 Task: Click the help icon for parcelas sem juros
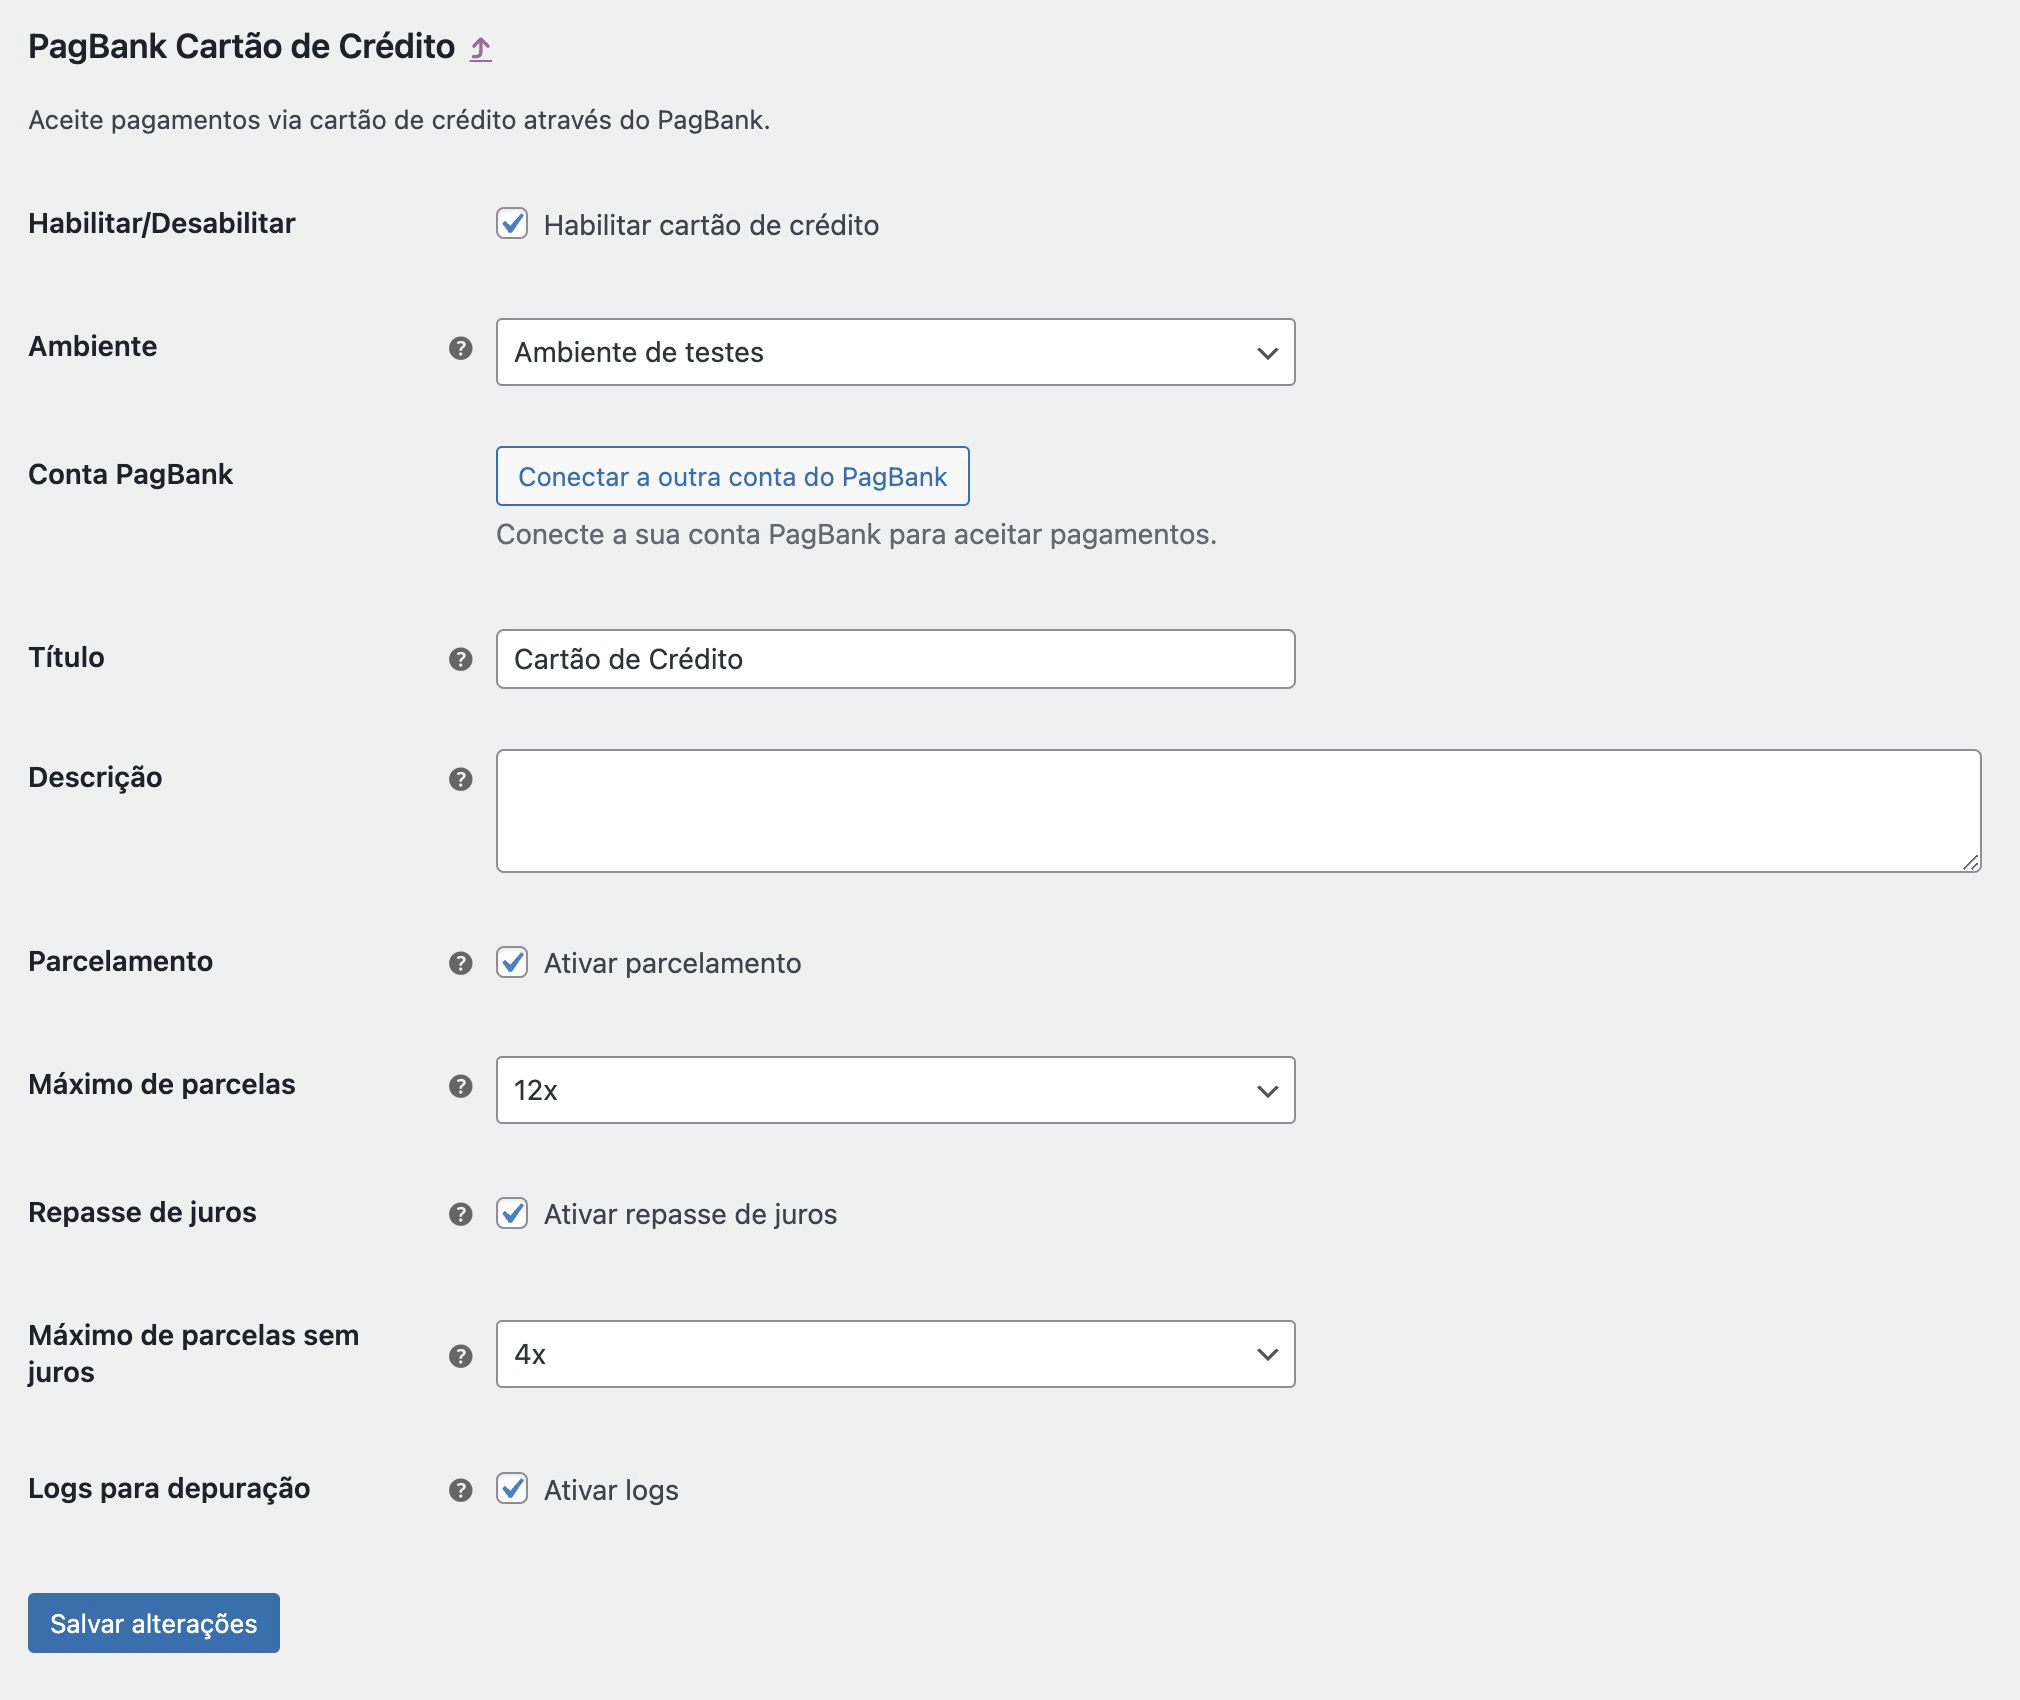click(x=460, y=1356)
